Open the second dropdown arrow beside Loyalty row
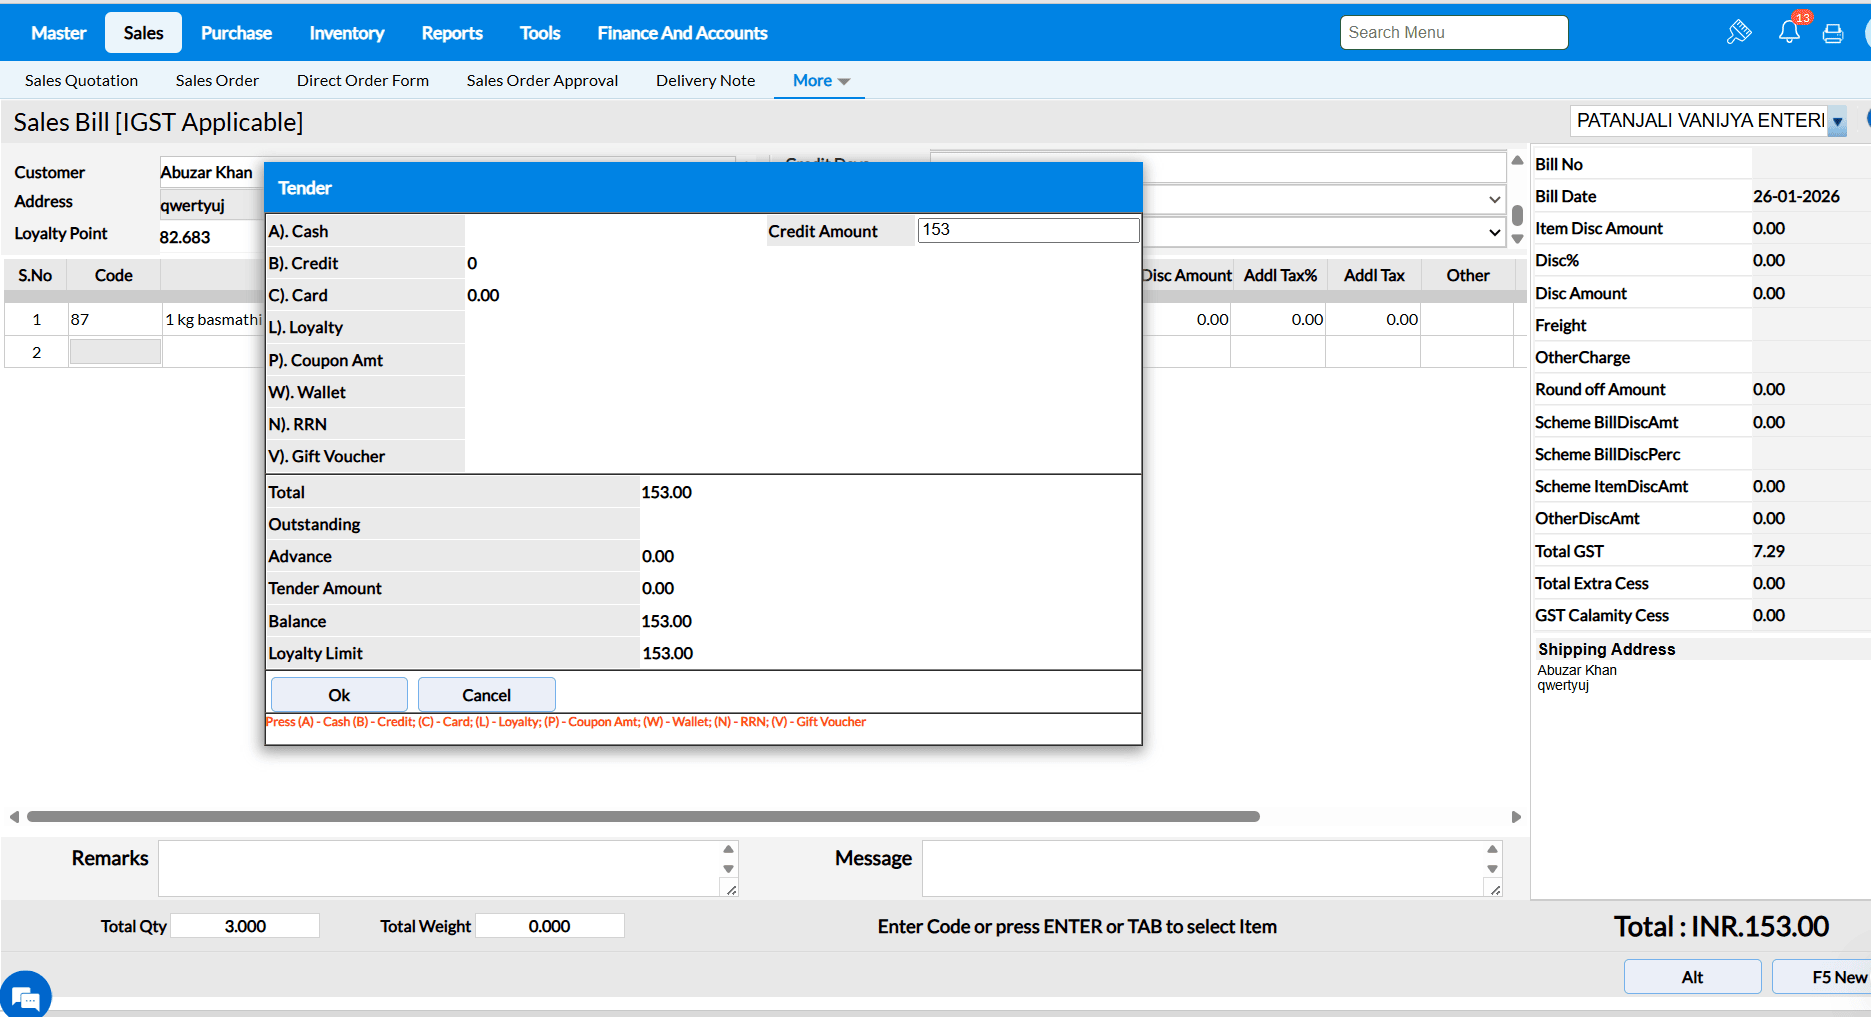 point(1494,233)
